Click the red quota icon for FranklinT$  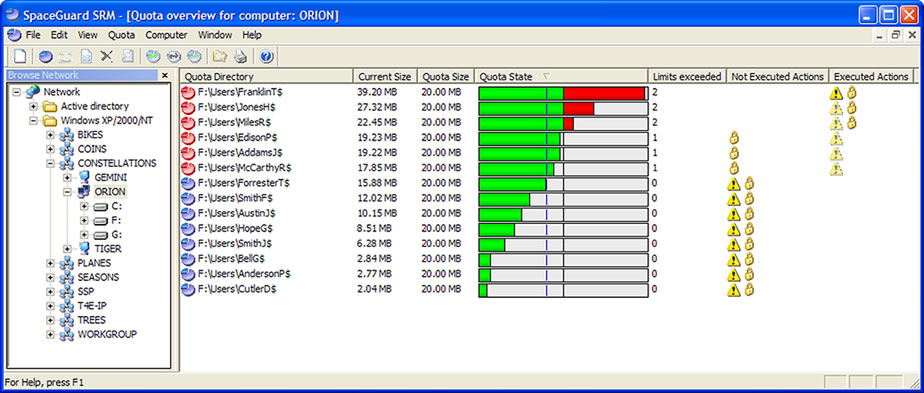[x=188, y=93]
